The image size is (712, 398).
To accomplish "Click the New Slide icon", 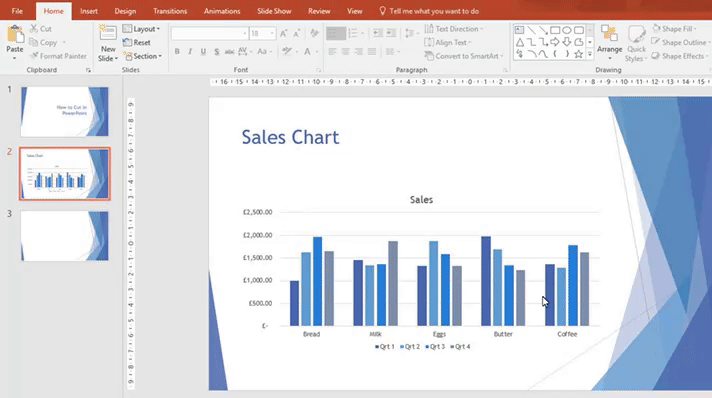I will coord(108,34).
